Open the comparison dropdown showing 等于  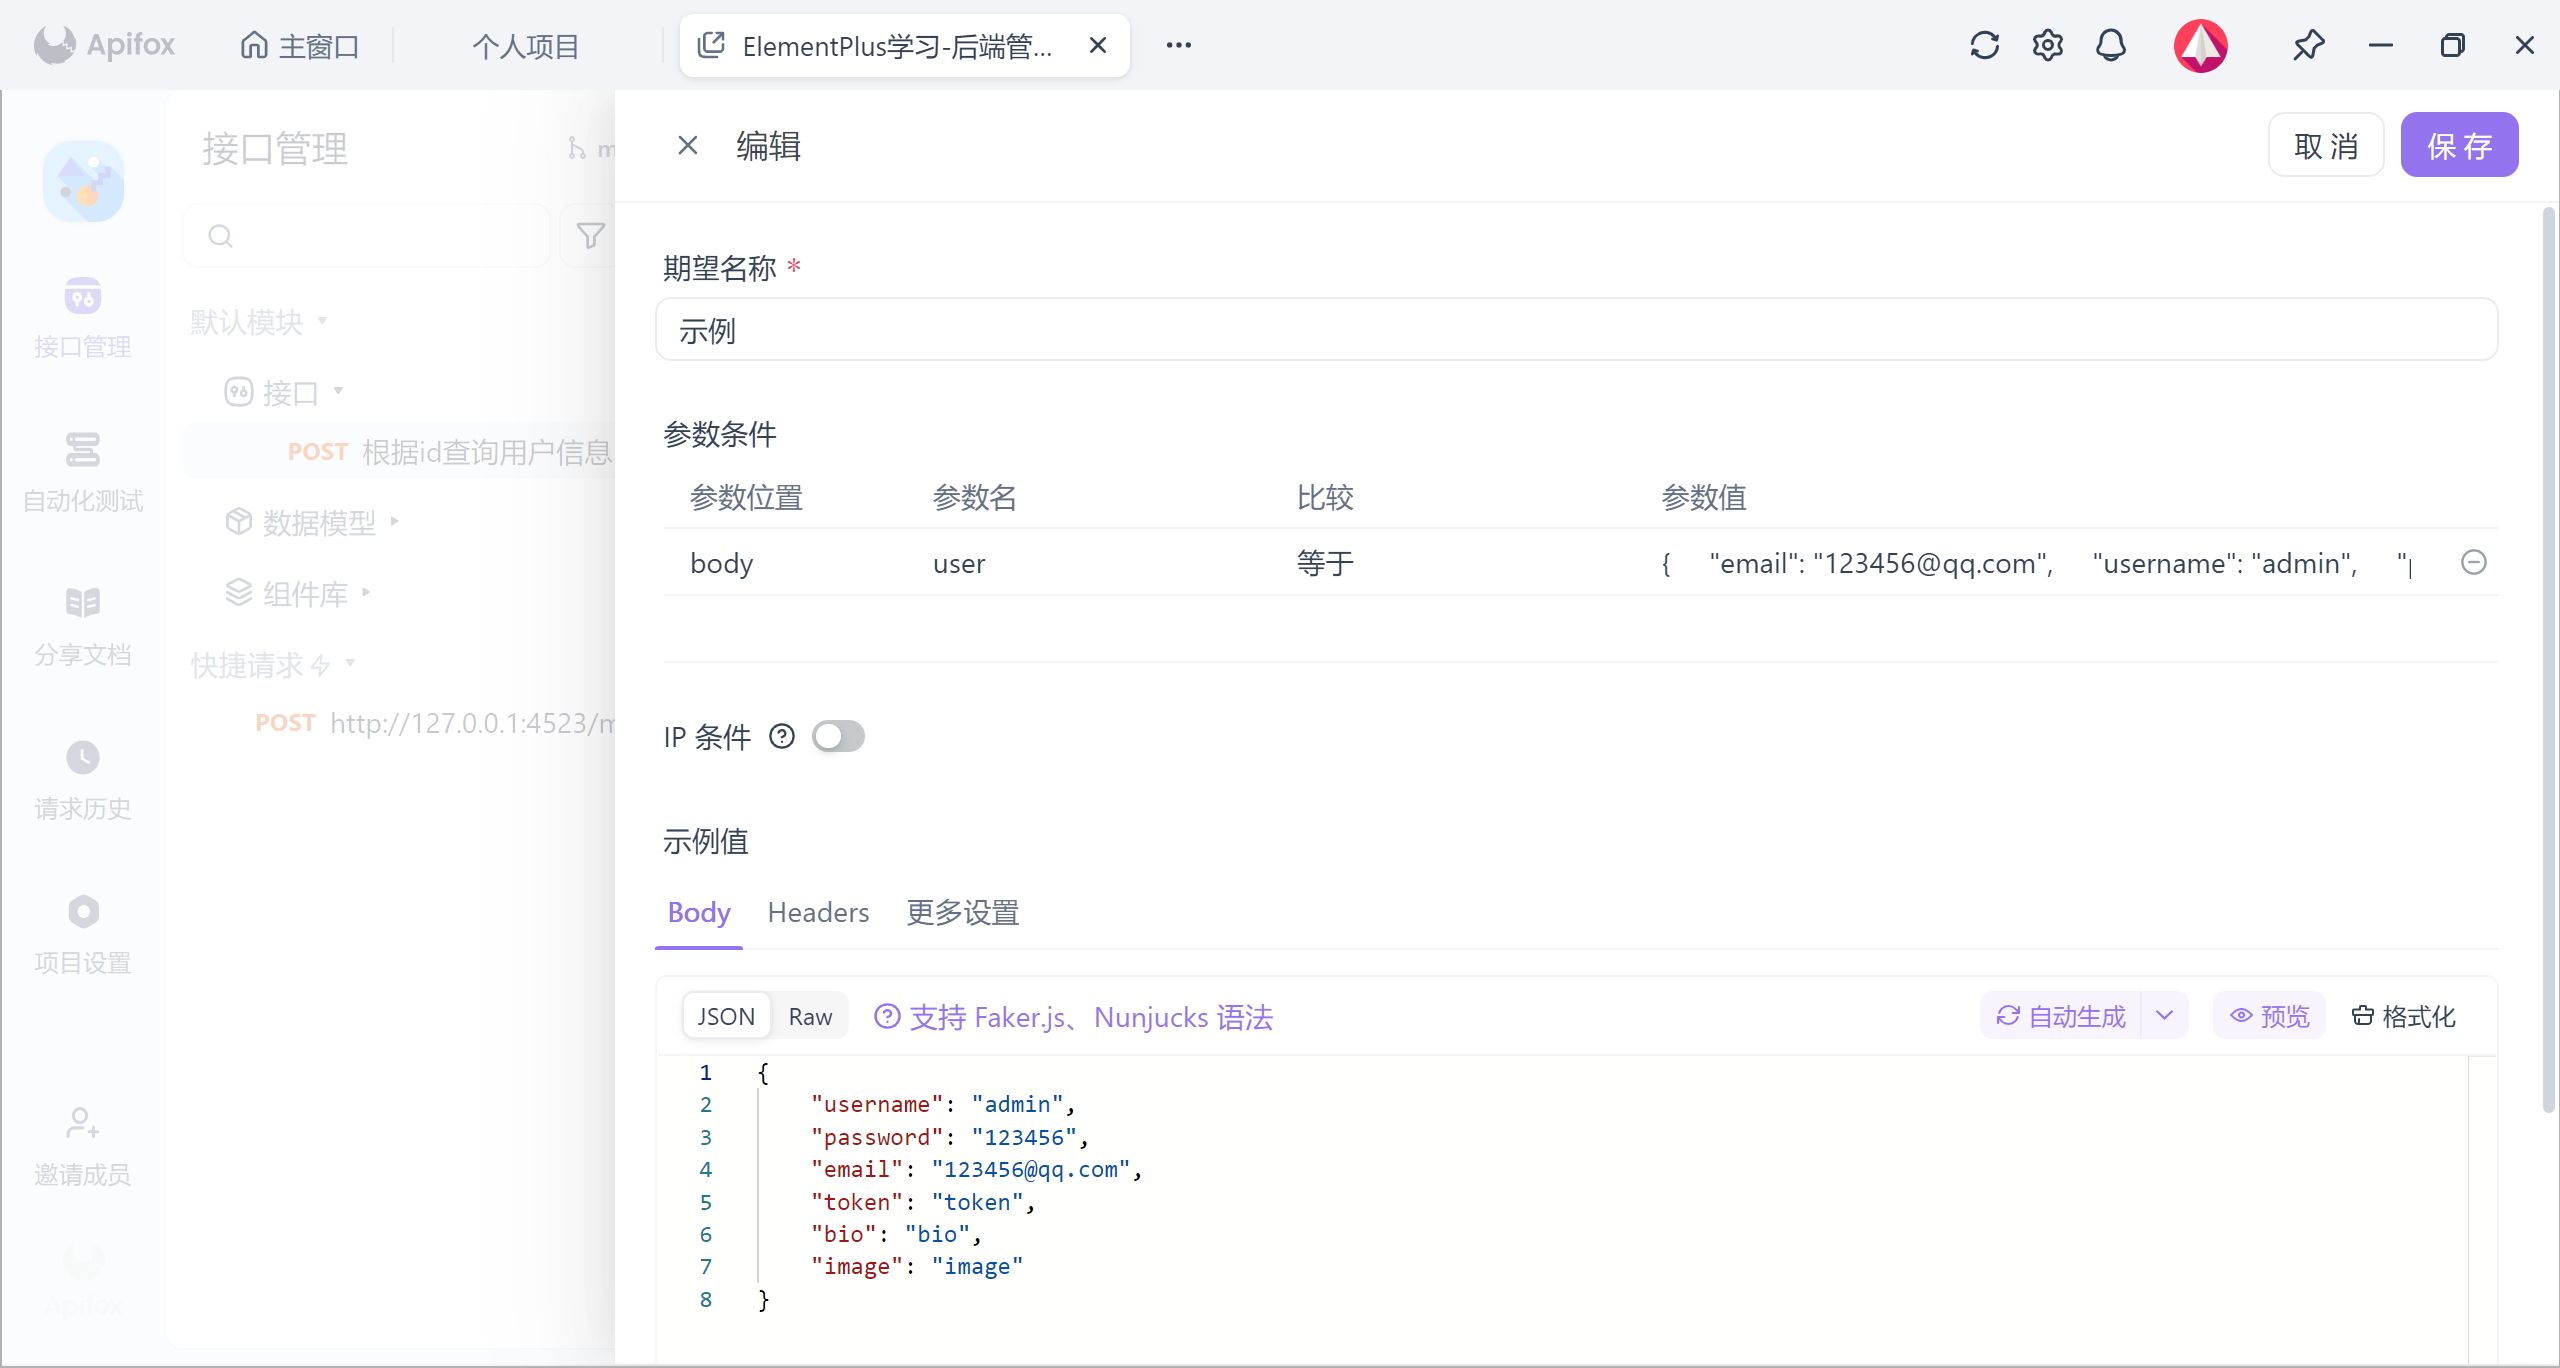point(1325,563)
